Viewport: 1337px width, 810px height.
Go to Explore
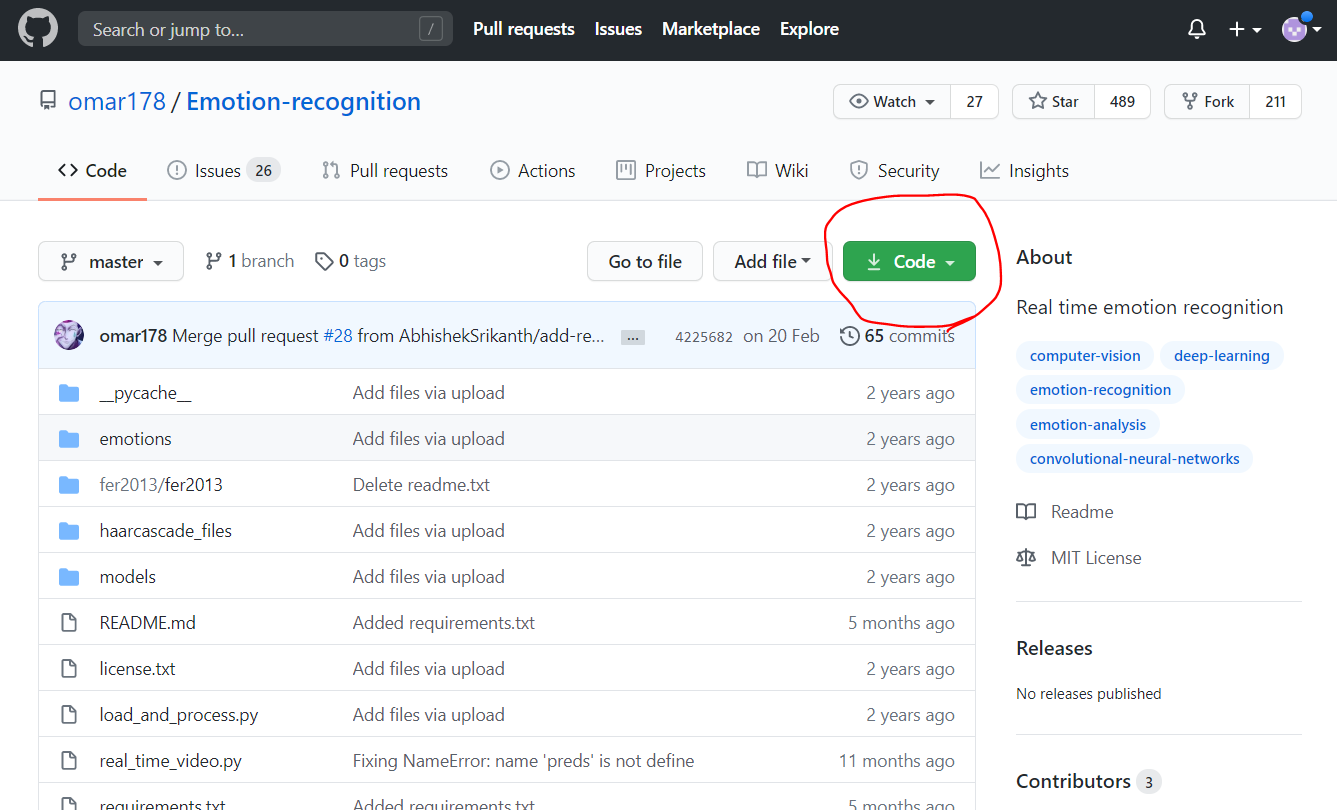809,29
